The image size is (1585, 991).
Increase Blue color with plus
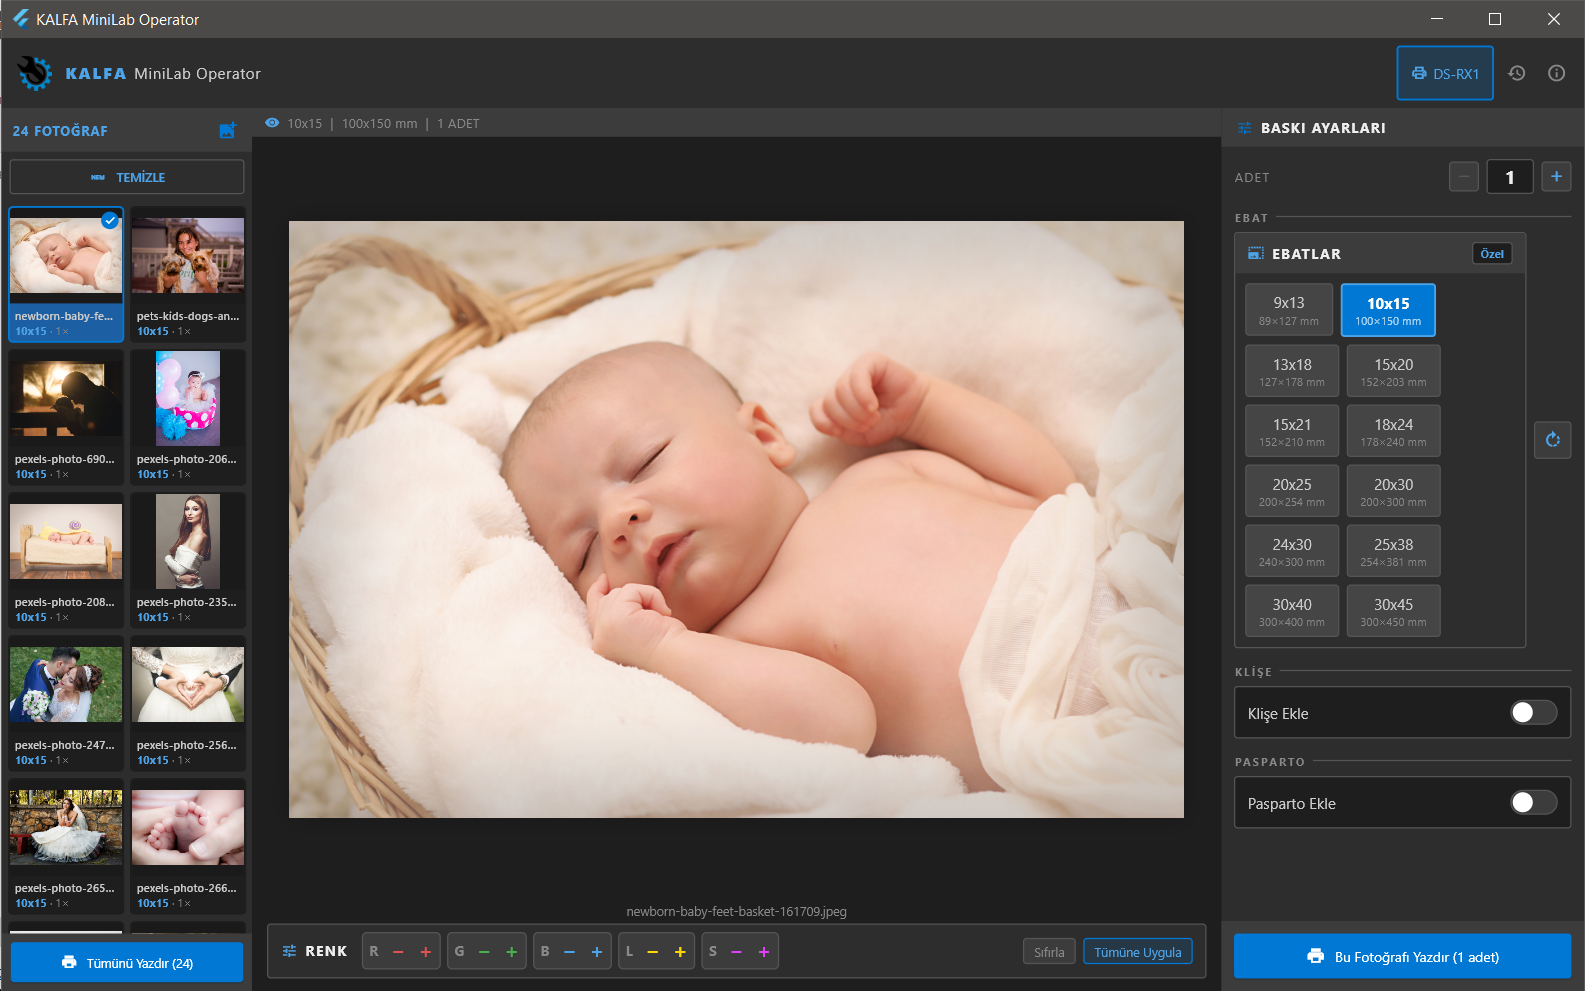pyautogui.click(x=597, y=952)
